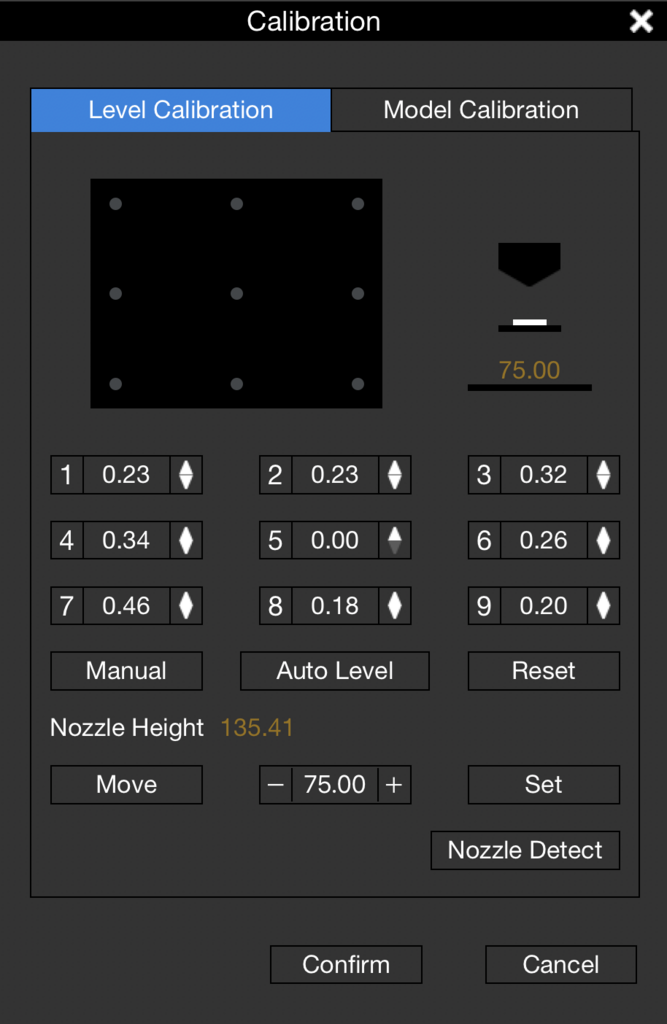This screenshot has height=1024, width=667.
Task: Select bottom-right calibration point on platform grid
Action: [358, 384]
